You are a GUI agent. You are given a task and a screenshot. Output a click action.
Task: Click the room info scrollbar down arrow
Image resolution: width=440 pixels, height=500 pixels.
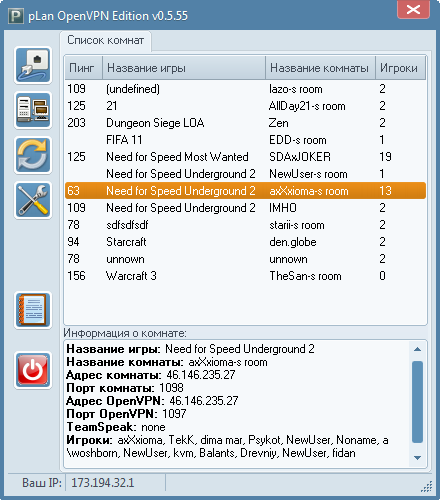[417, 458]
